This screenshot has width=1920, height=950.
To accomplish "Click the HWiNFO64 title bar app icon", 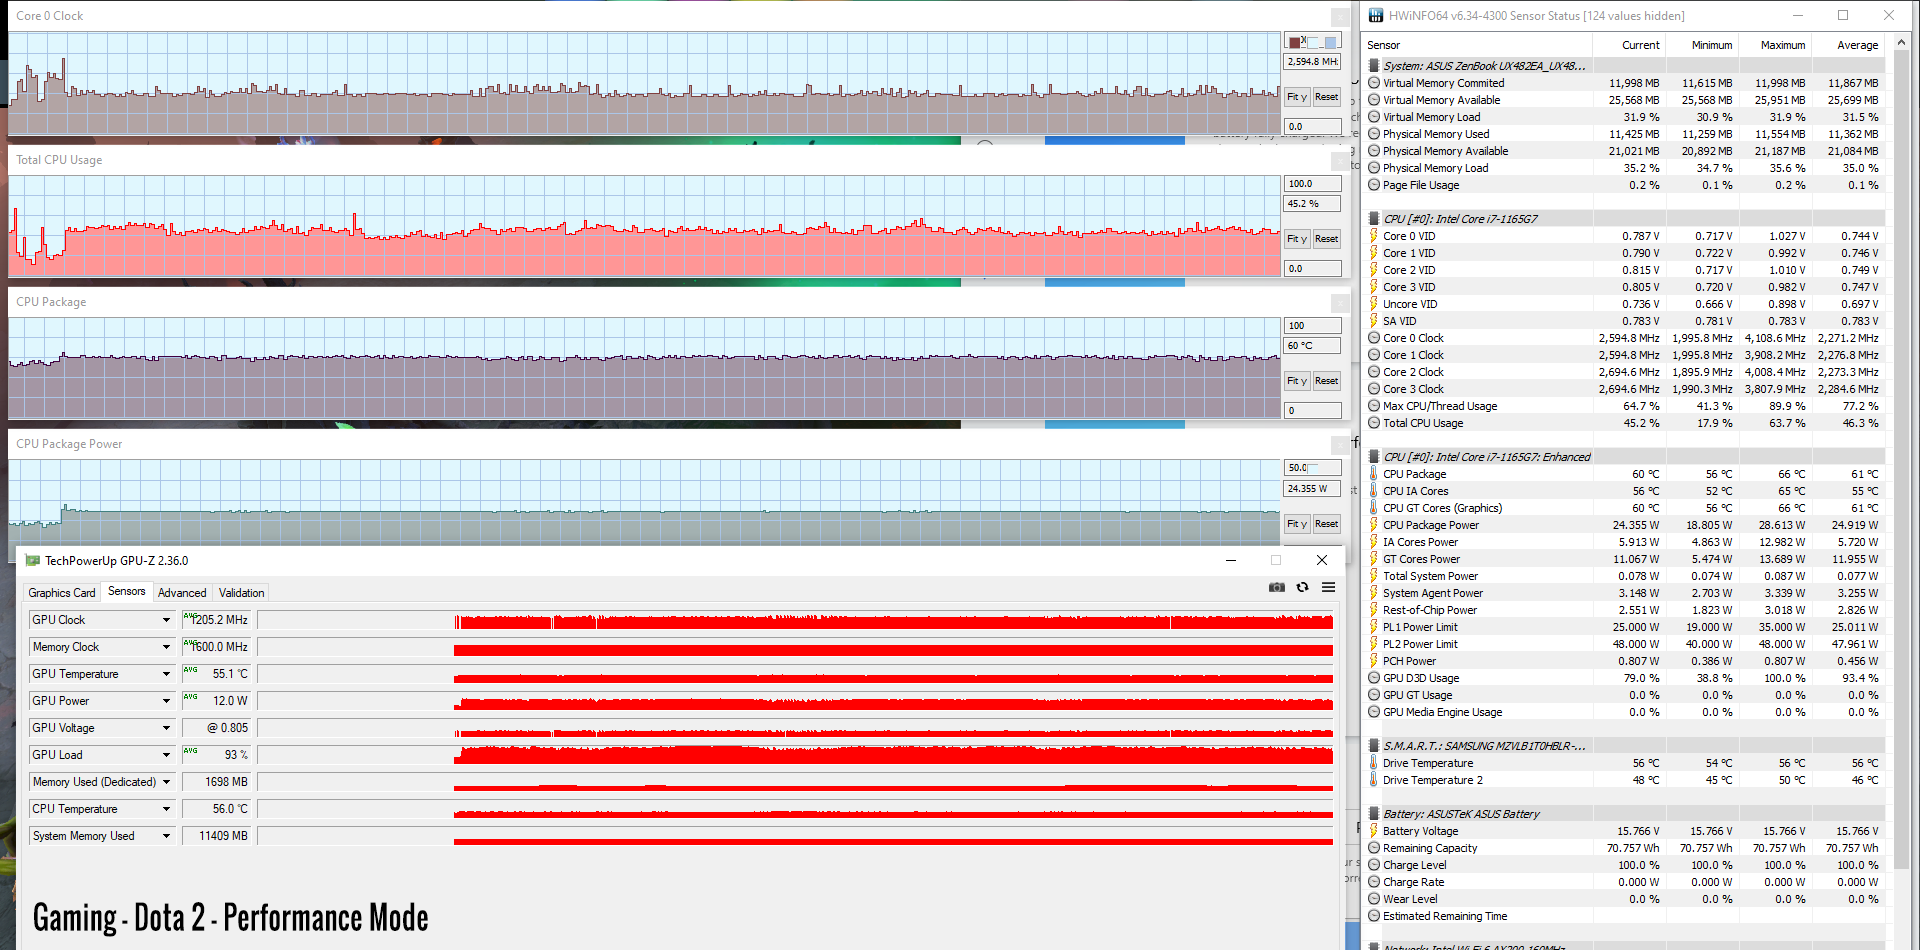I will (1376, 15).
